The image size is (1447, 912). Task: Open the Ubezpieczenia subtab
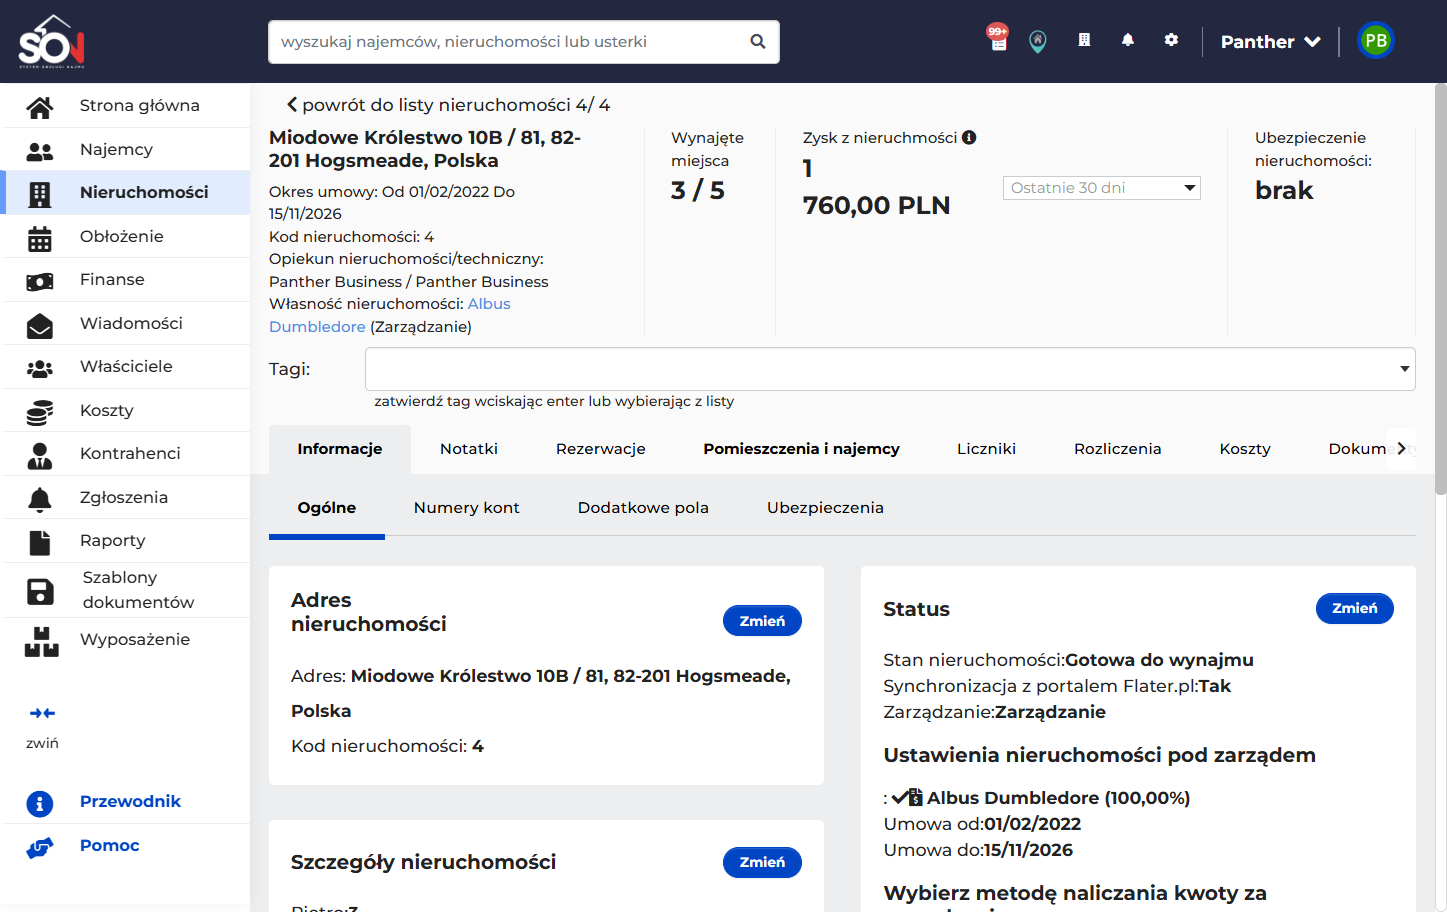tap(825, 508)
